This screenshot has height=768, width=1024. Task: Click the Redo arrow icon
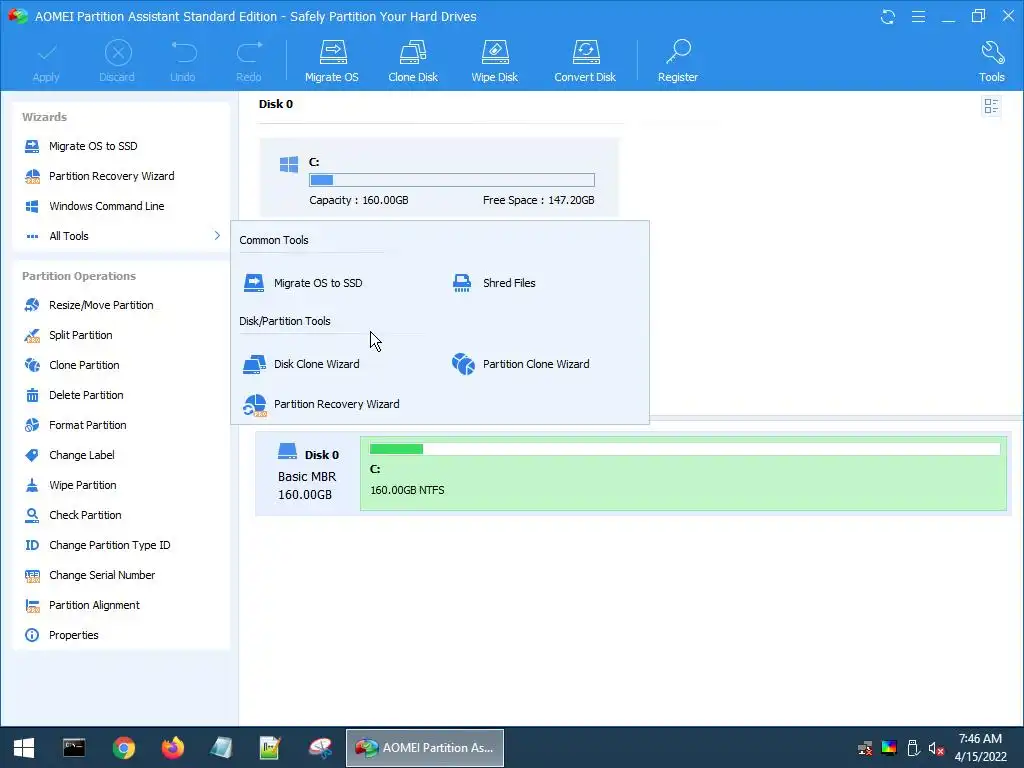point(249,52)
